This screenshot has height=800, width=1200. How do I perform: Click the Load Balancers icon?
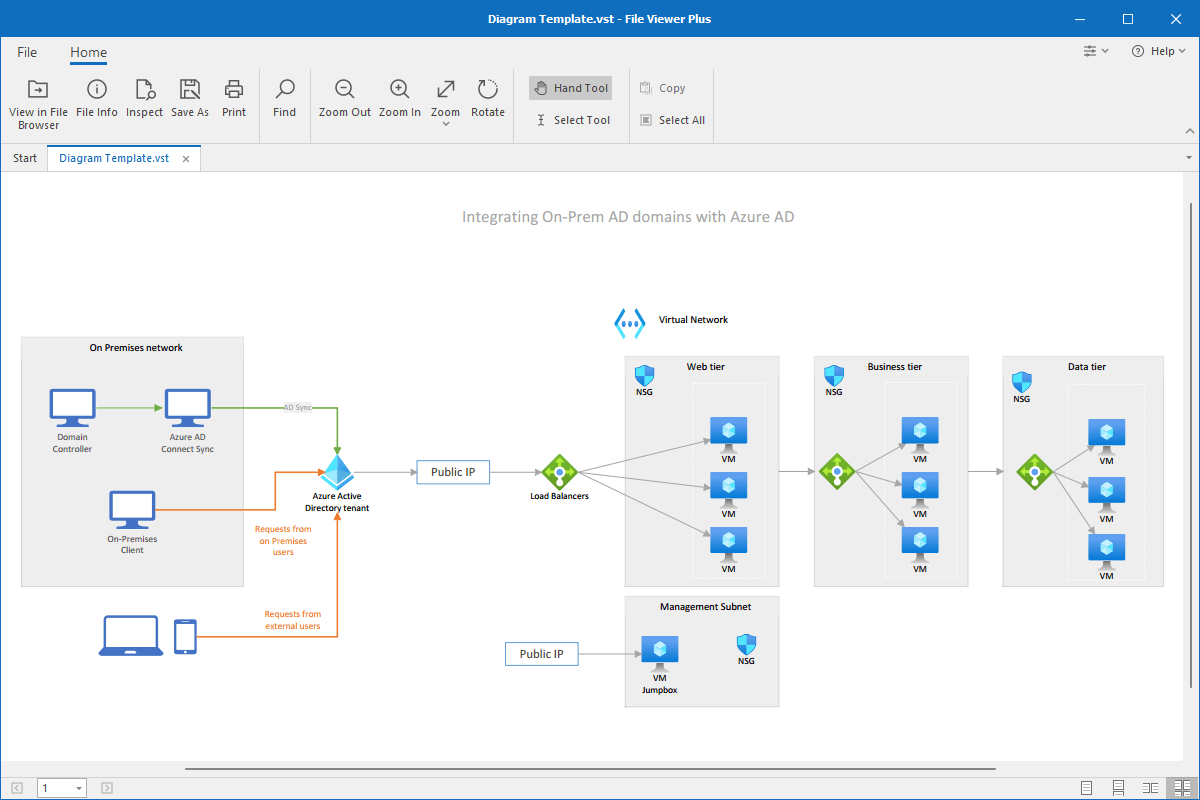click(559, 472)
